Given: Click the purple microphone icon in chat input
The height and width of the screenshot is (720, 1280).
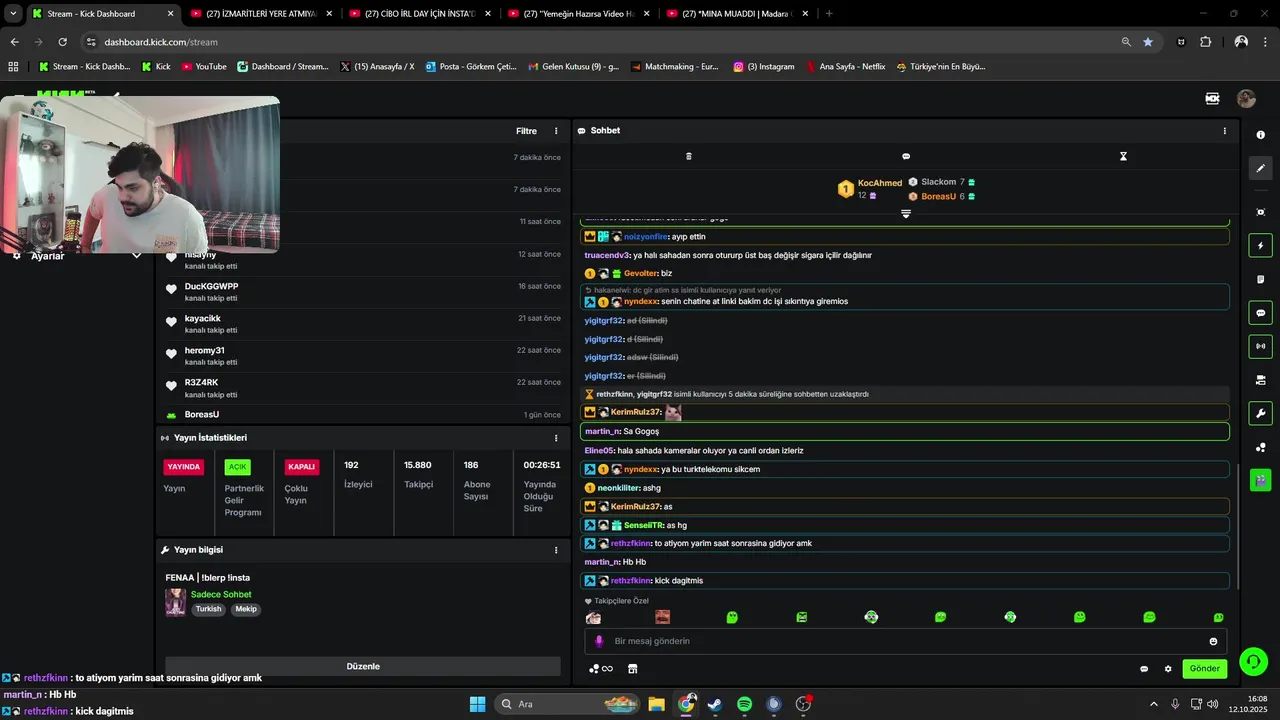Looking at the screenshot, I should tap(599, 641).
